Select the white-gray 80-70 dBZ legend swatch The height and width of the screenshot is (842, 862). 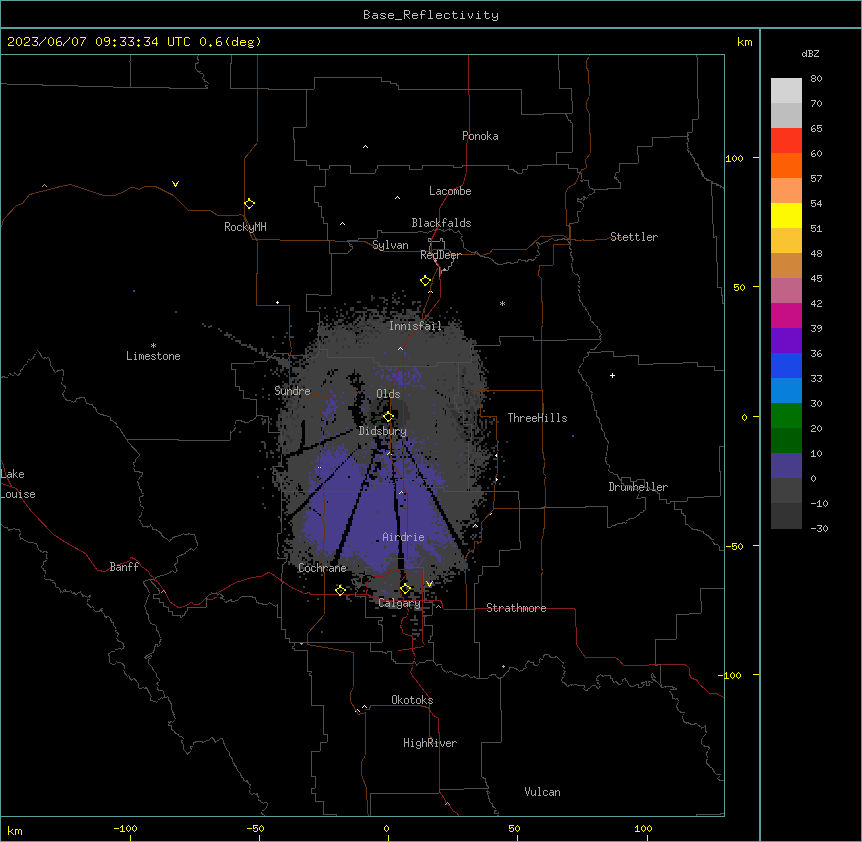786,90
